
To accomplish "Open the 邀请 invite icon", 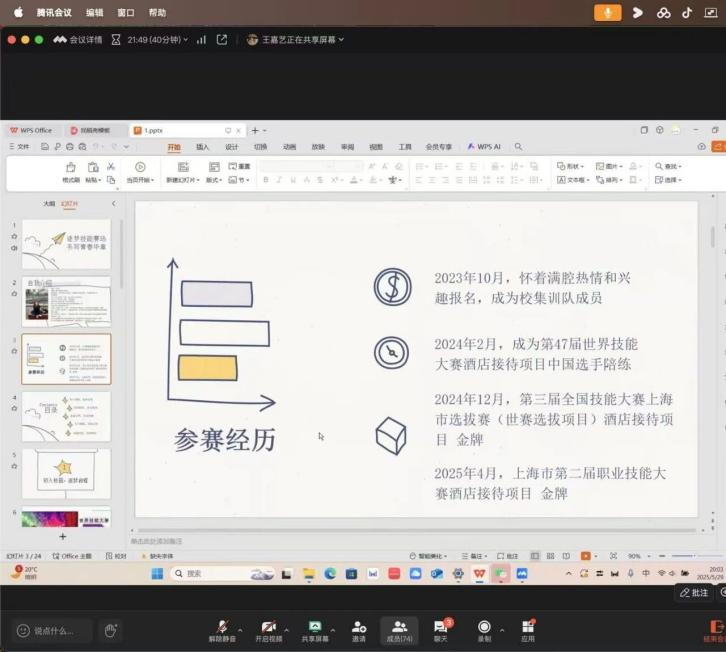I will click(x=358, y=627).
